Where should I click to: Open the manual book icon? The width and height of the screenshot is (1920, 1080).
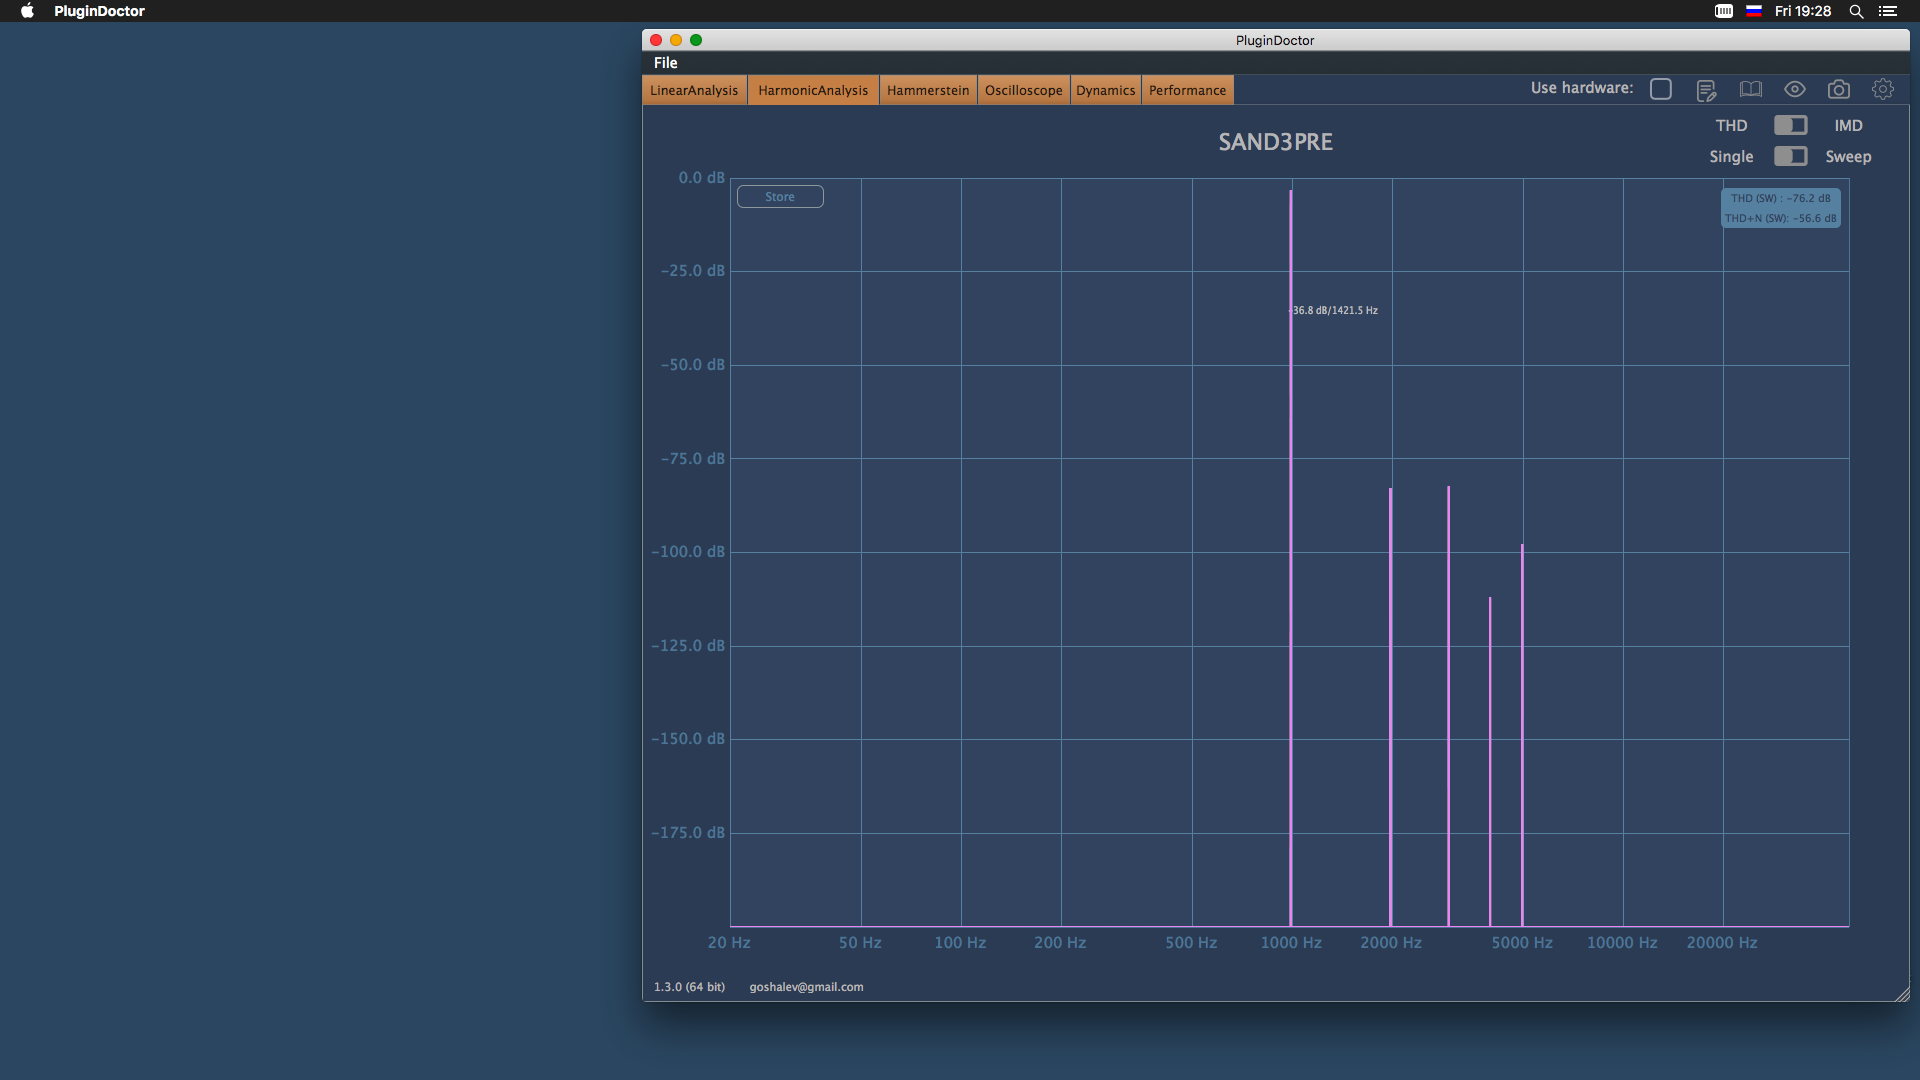[1750, 89]
